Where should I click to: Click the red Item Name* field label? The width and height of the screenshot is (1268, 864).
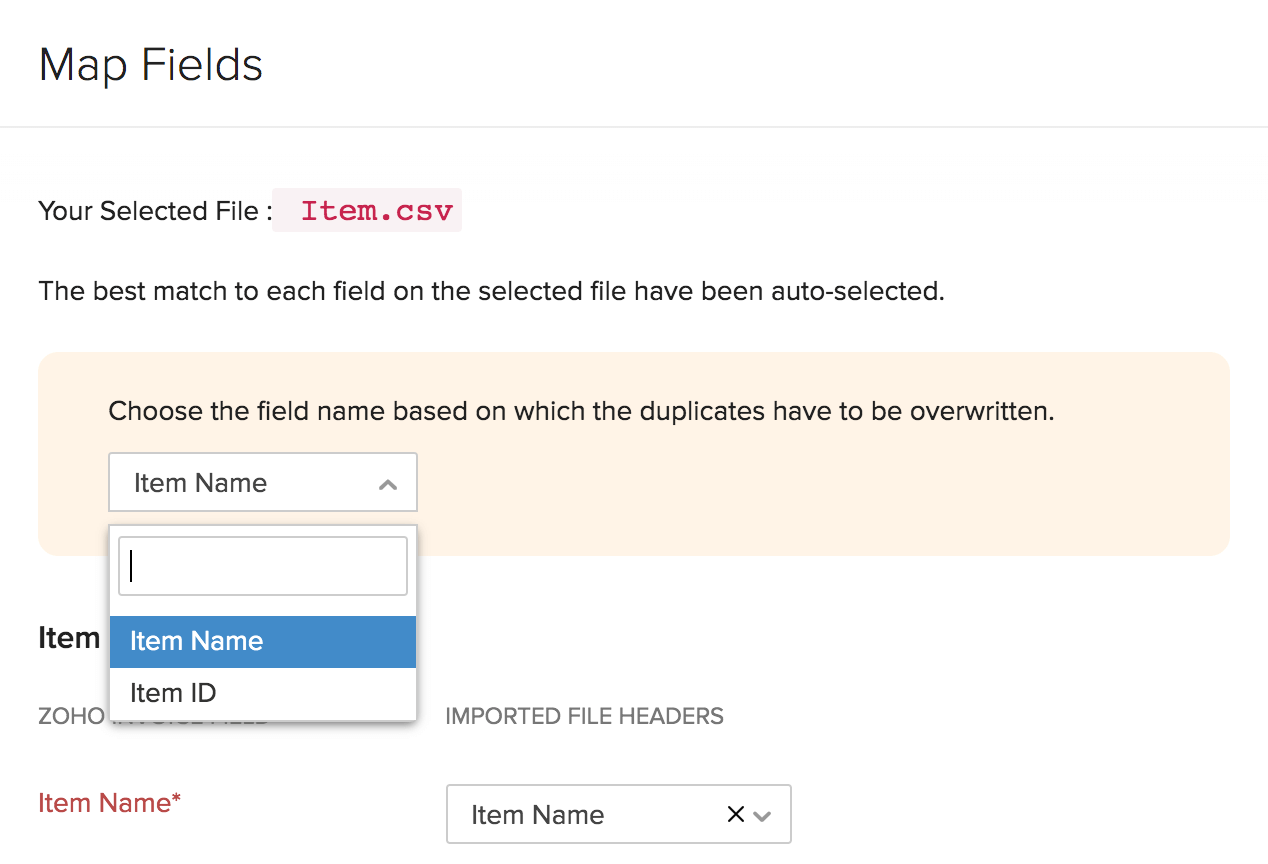[109, 803]
